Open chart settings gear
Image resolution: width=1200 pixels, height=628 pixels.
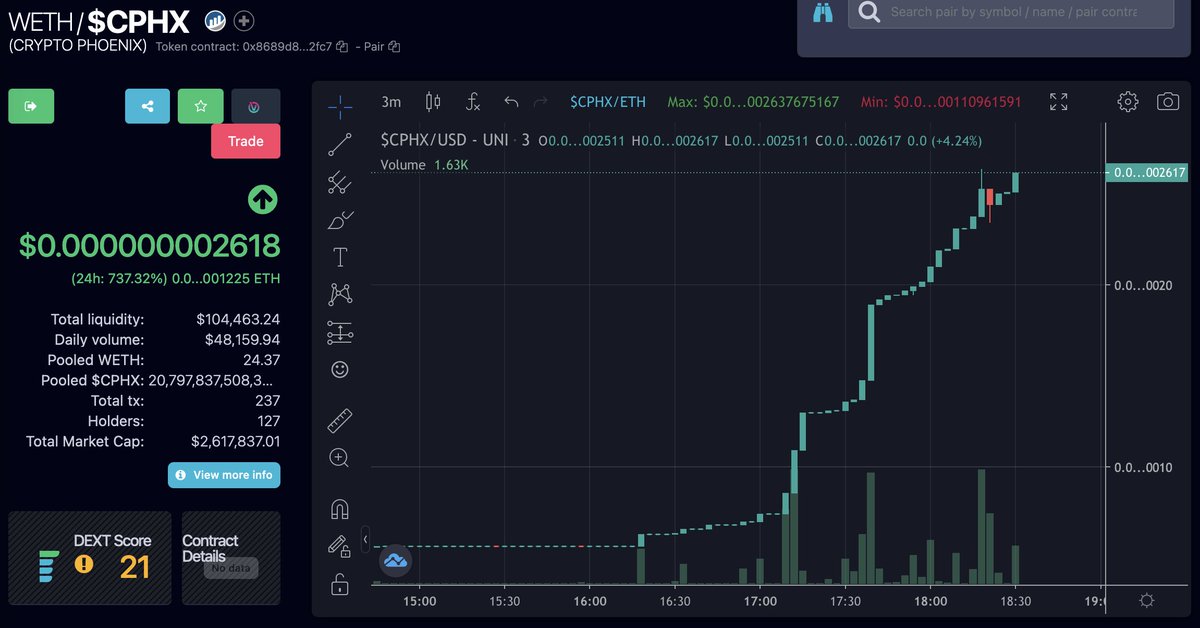[x=1128, y=101]
